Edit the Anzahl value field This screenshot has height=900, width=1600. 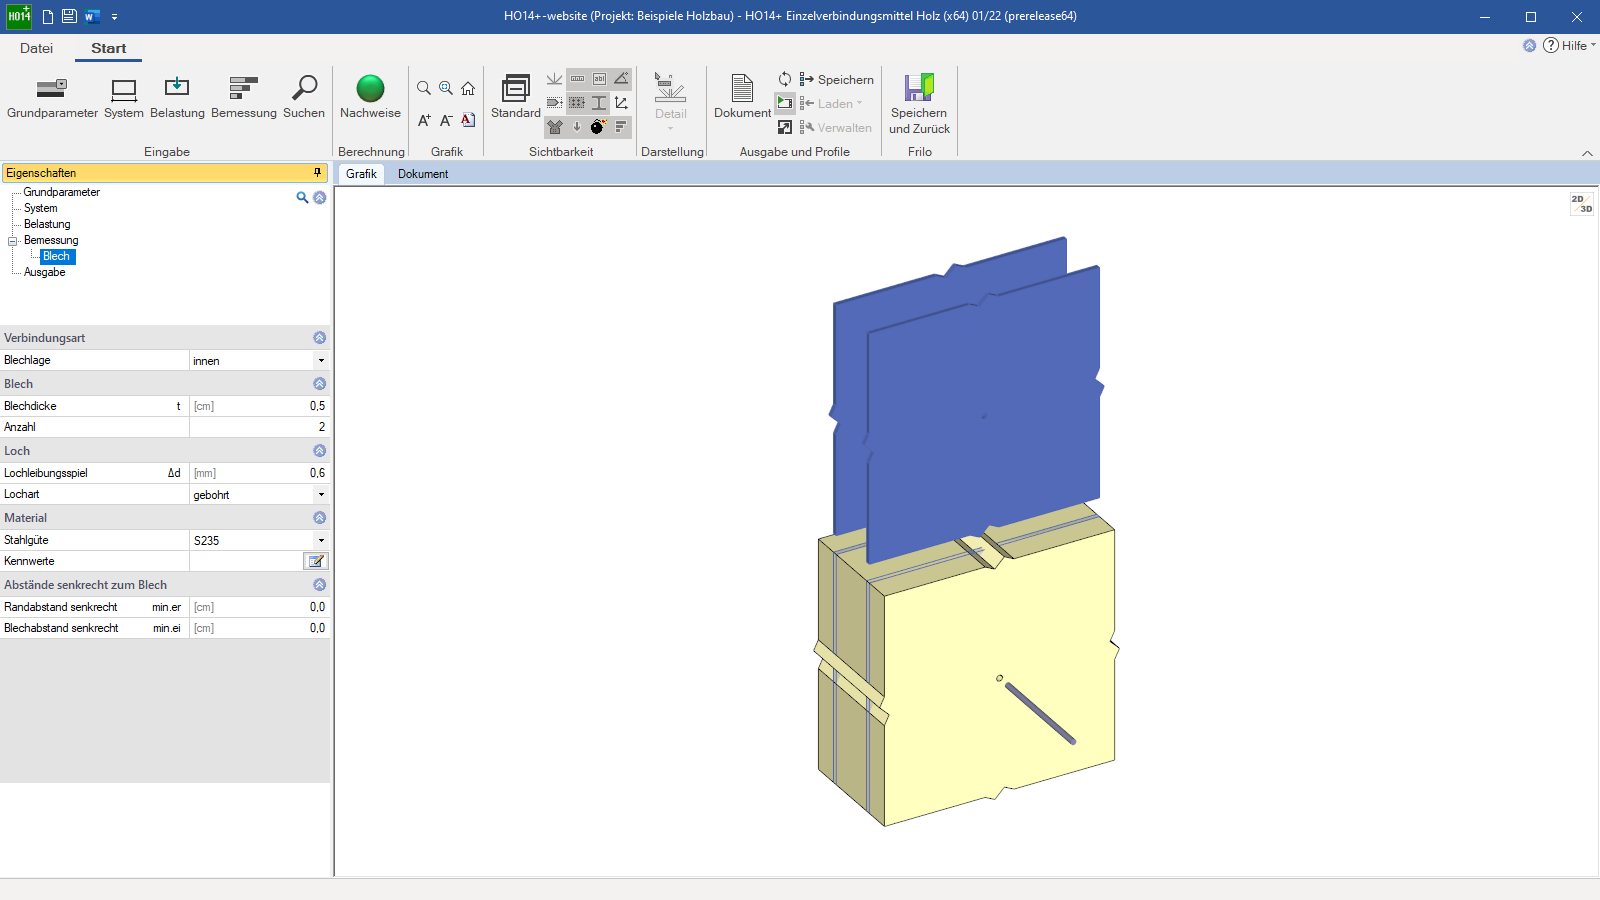click(x=259, y=427)
